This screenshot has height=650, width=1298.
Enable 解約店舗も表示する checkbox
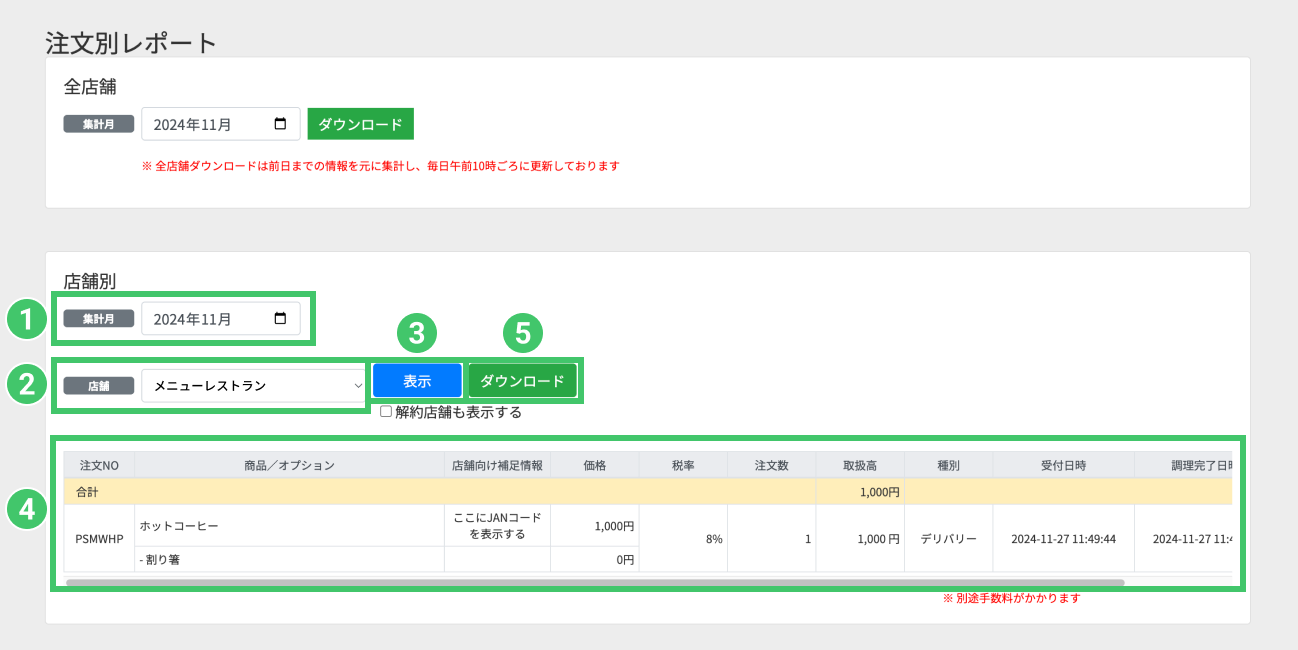386,411
